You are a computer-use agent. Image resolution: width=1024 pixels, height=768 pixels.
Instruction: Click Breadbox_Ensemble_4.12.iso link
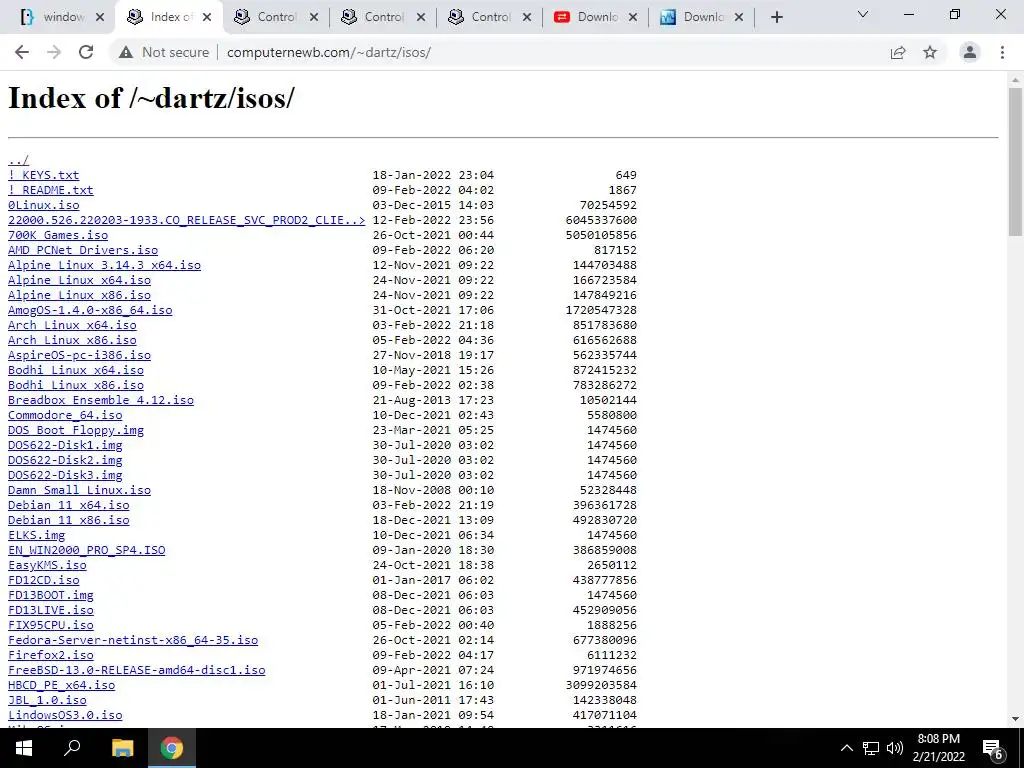(101, 400)
